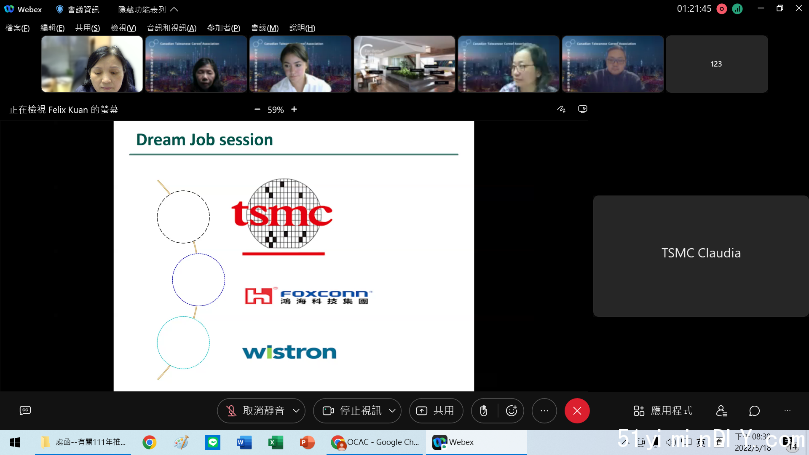Open Paint app icon in taskbar
809x455 pixels.
click(x=181, y=442)
